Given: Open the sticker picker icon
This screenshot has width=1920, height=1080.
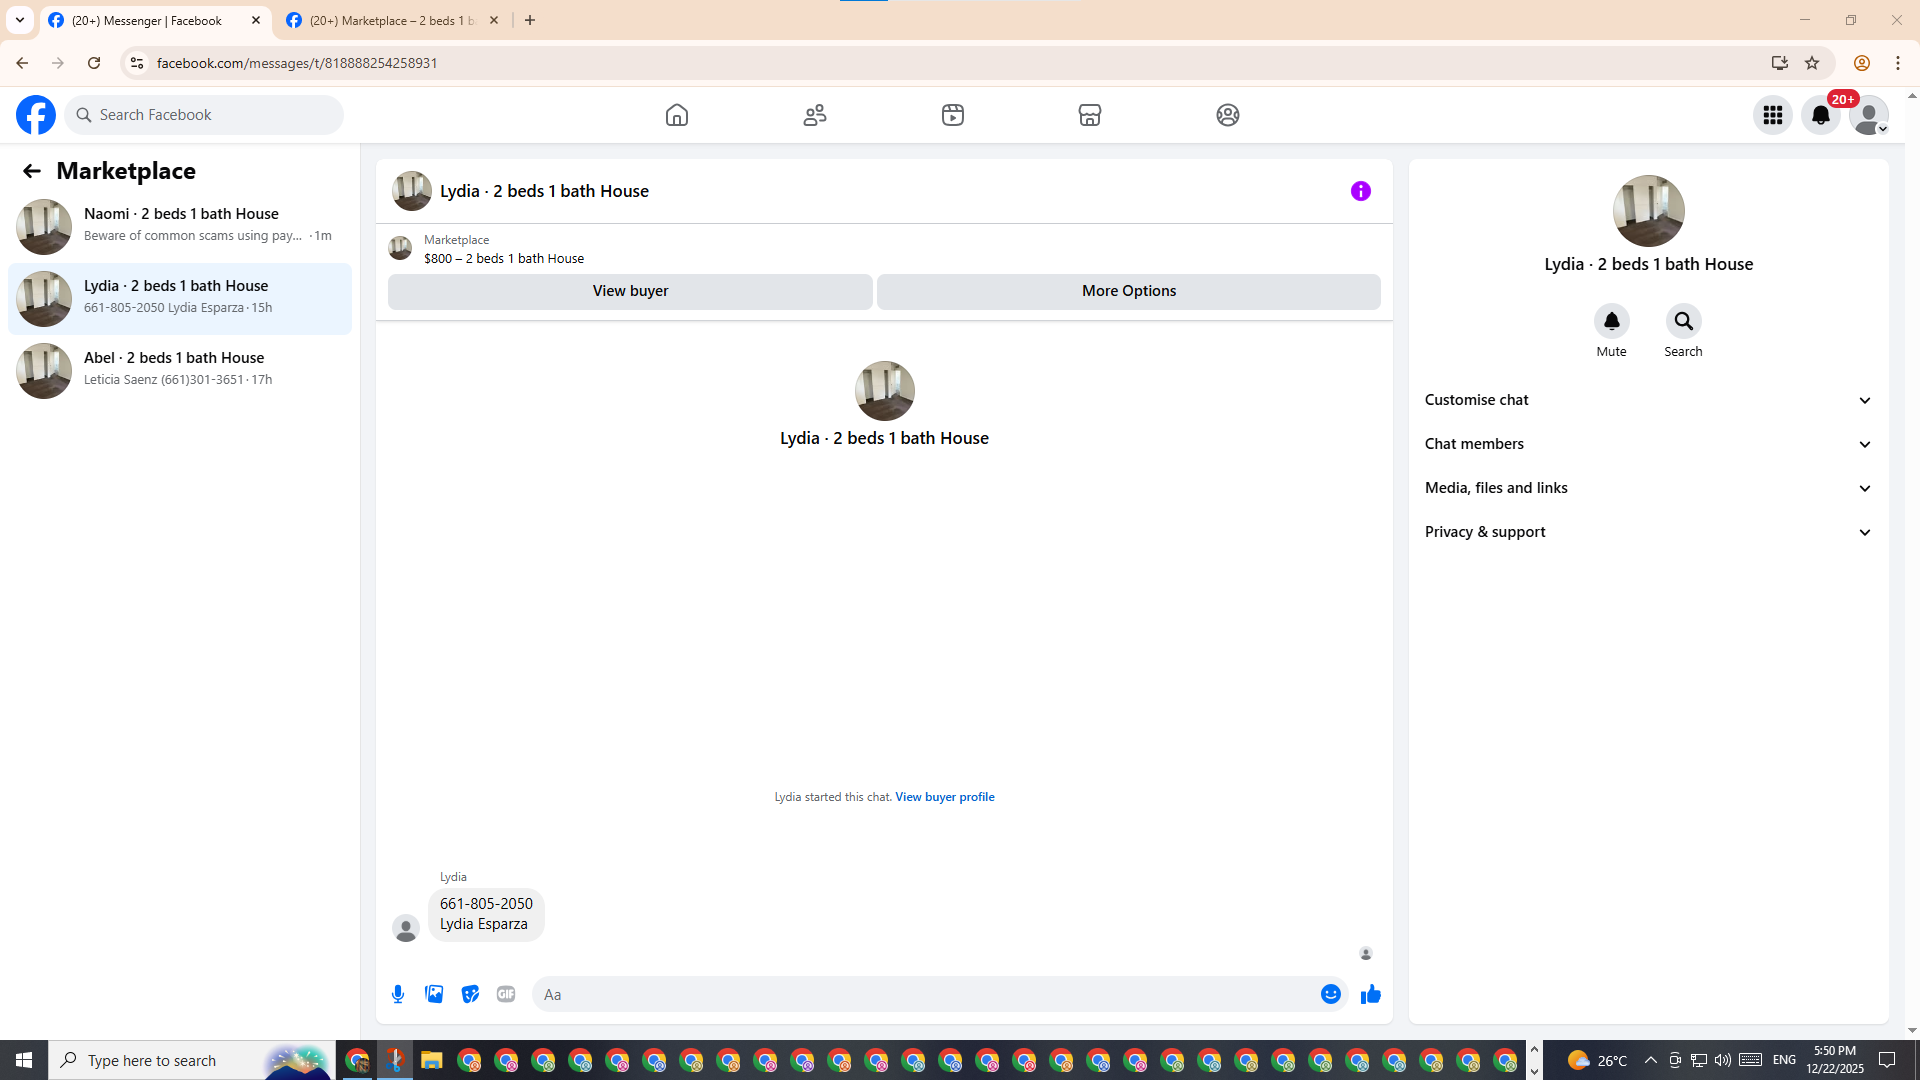Looking at the screenshot, I should [470, 994].
